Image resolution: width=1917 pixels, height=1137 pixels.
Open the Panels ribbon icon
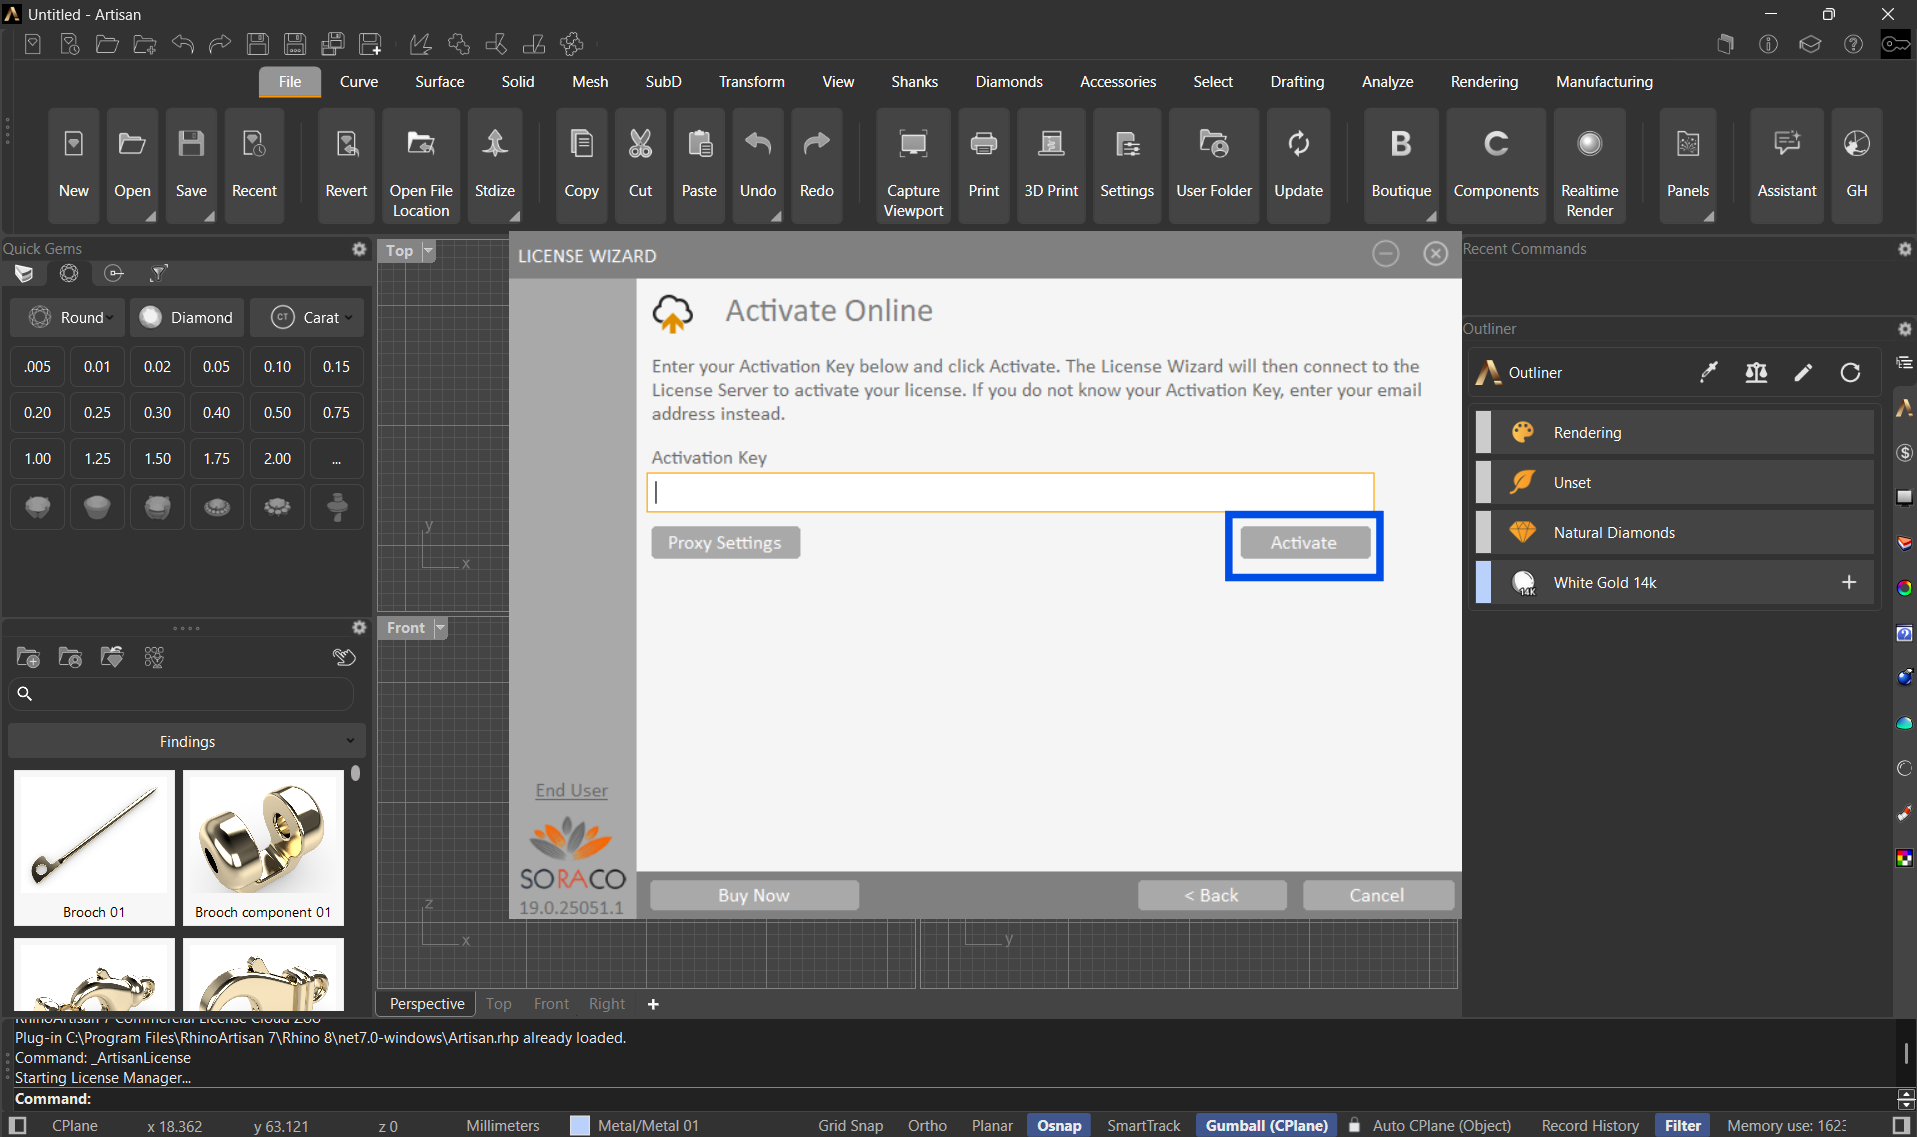point(1688,164)
